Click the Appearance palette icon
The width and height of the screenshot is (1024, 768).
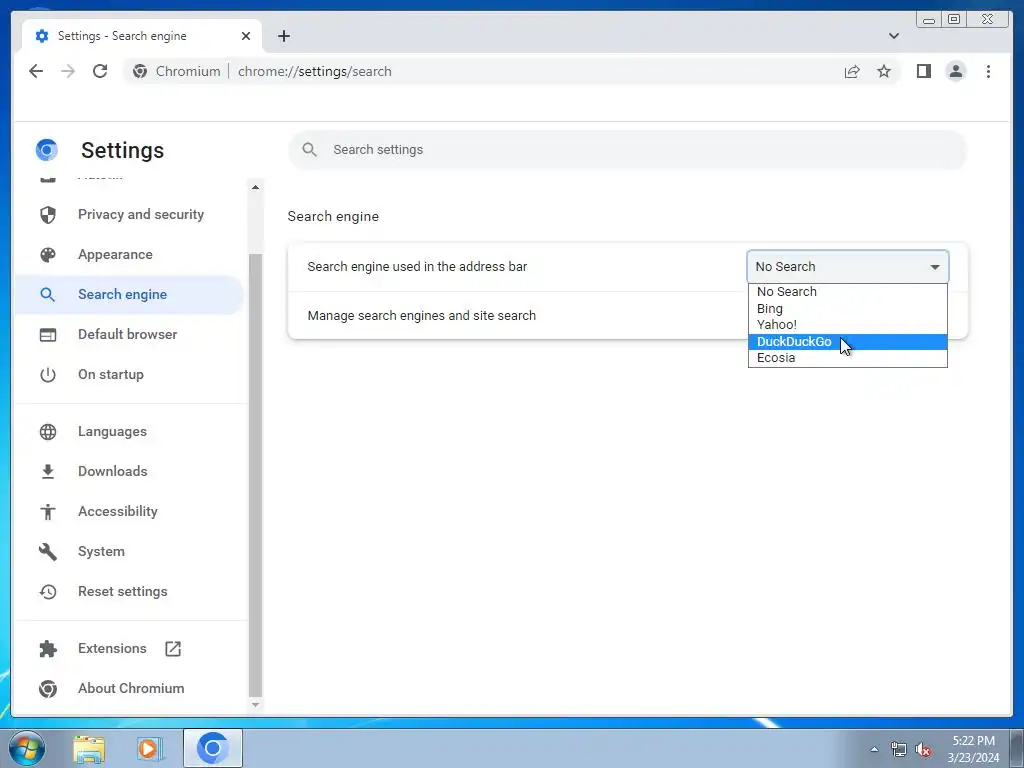pos(48,255)
